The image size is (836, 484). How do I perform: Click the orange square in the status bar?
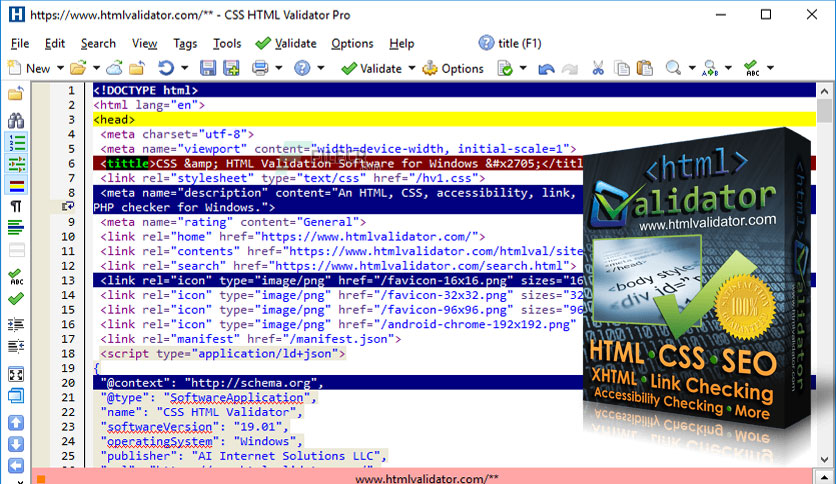tap(41, 479)
